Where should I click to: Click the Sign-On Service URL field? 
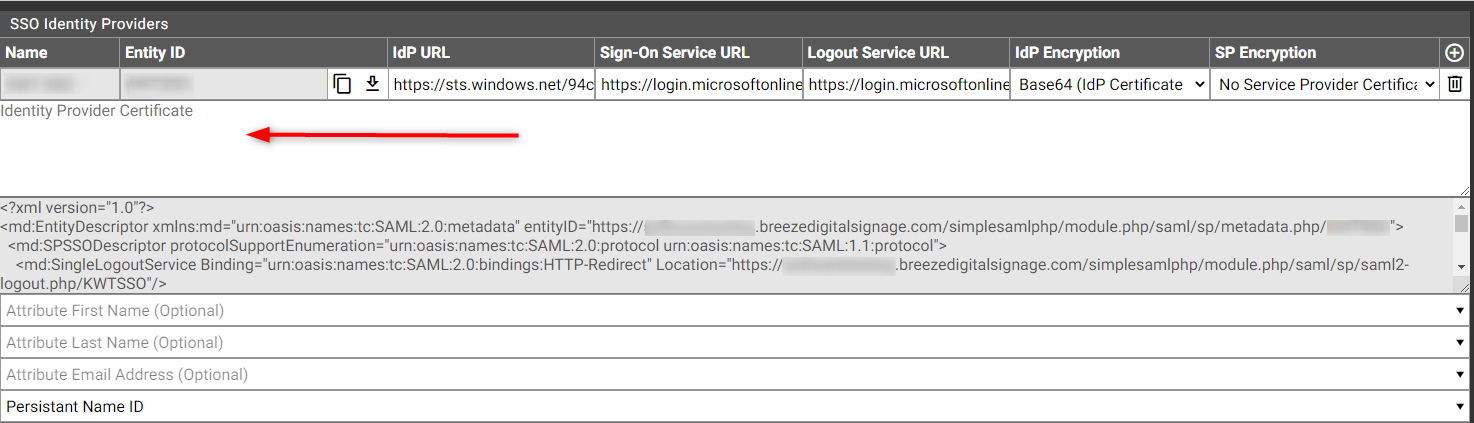(x=700, y=85)
